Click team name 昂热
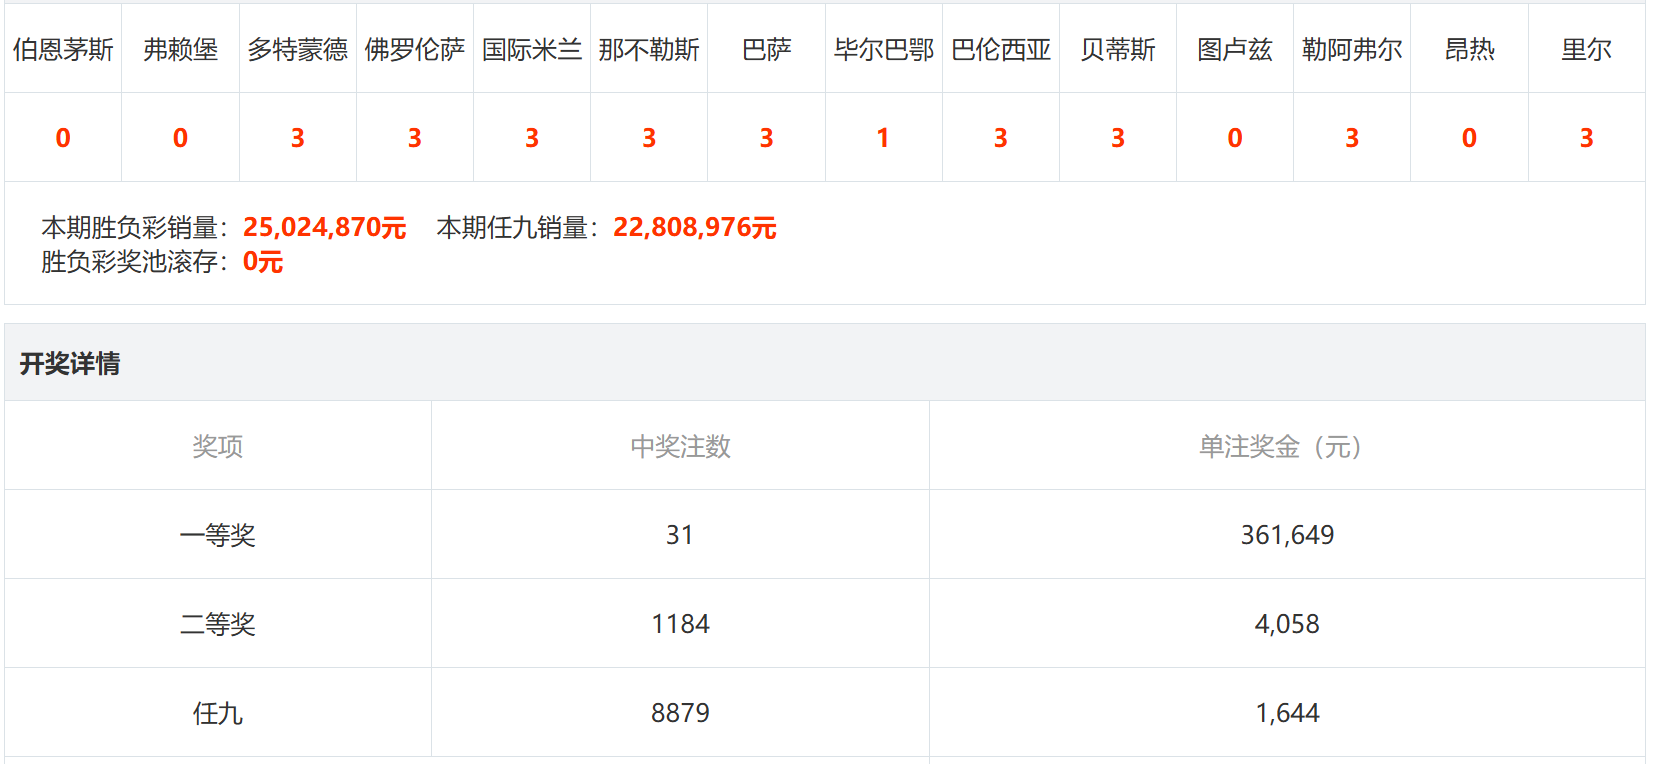Screen dimensions: 1653x764 1469,49
